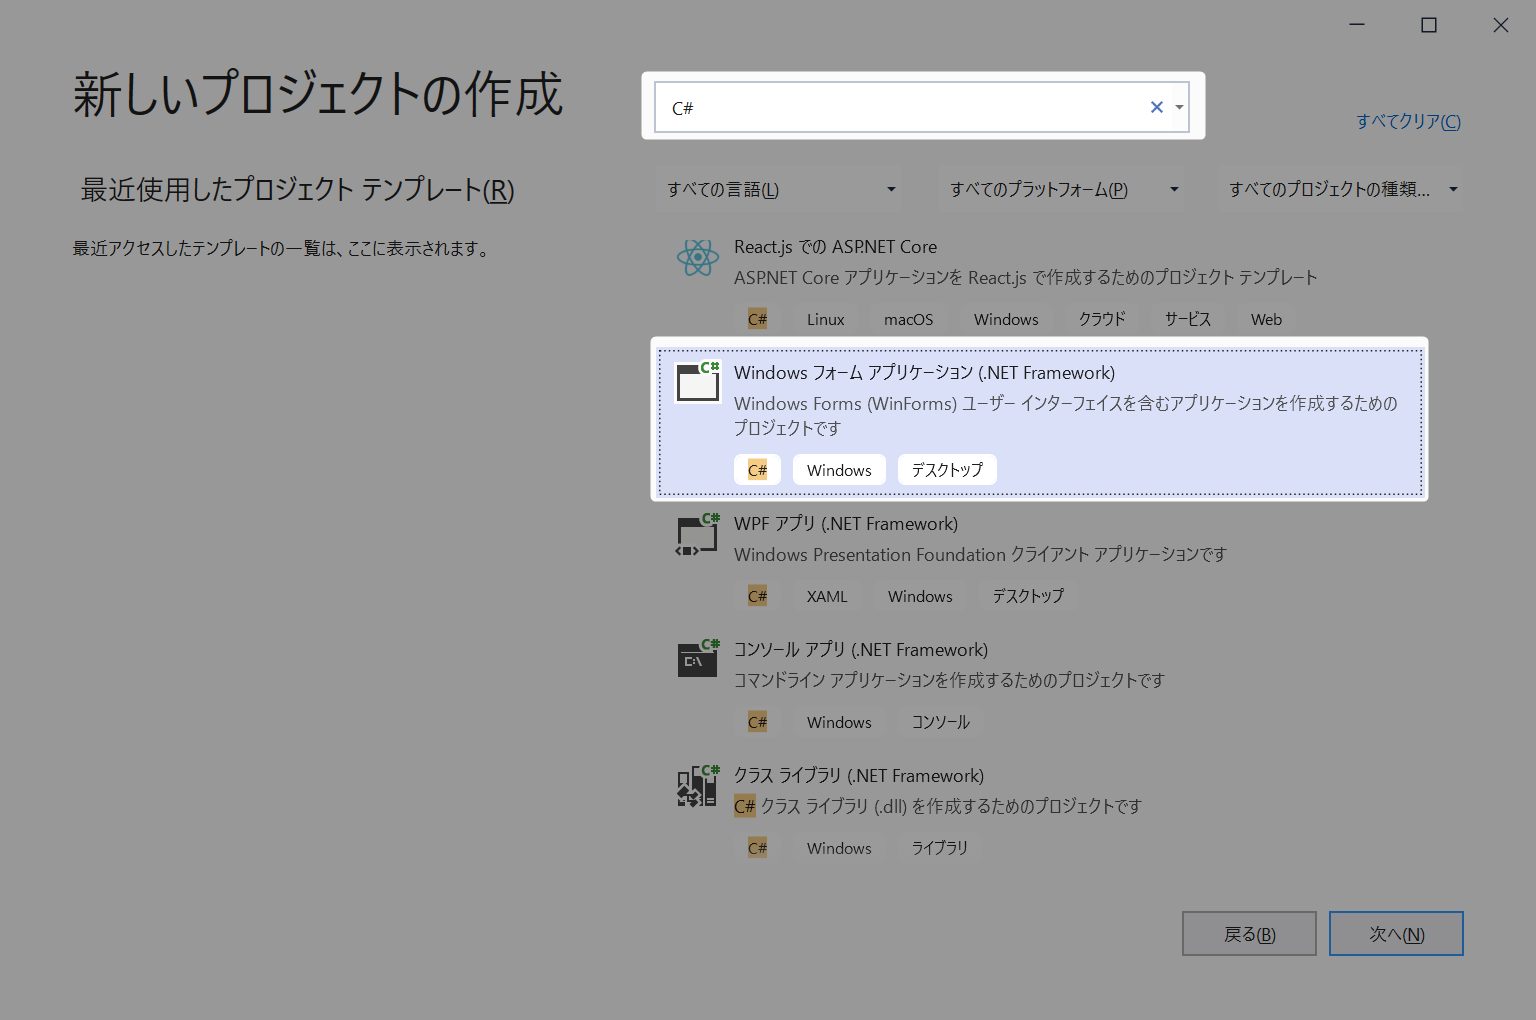This screenshot has height=1020, width=1536.
Task: Click the Windows Forms template description text
Action: point(1066,415)
